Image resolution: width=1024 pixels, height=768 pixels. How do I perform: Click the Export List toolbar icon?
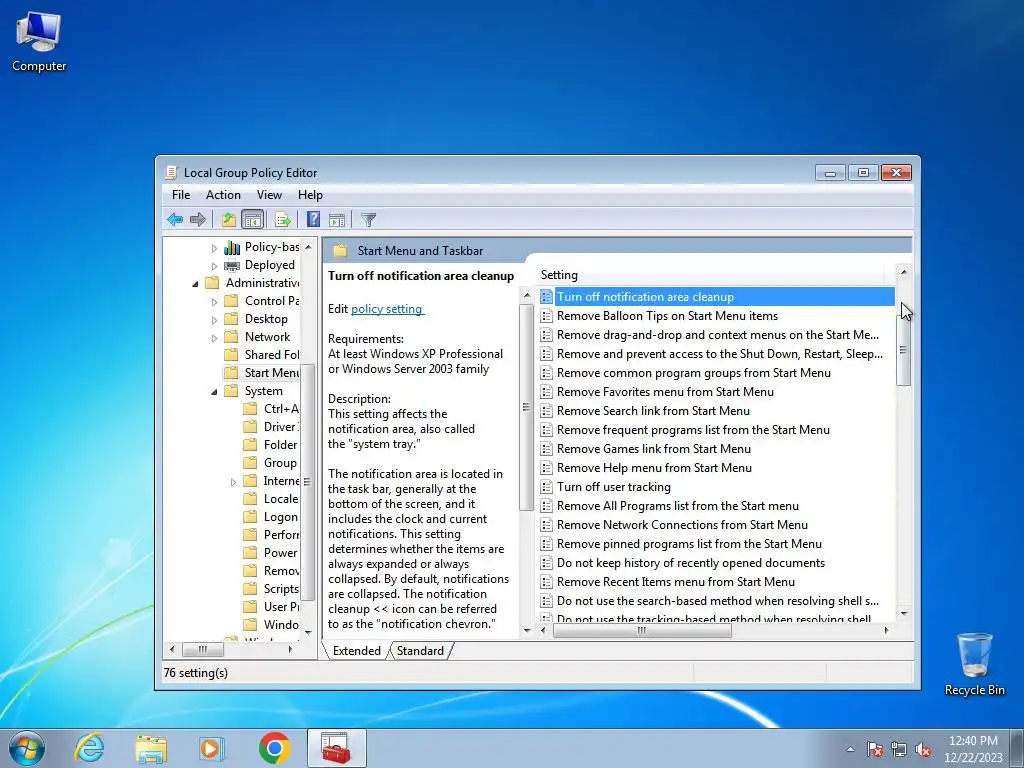click(x=283, y=219)
